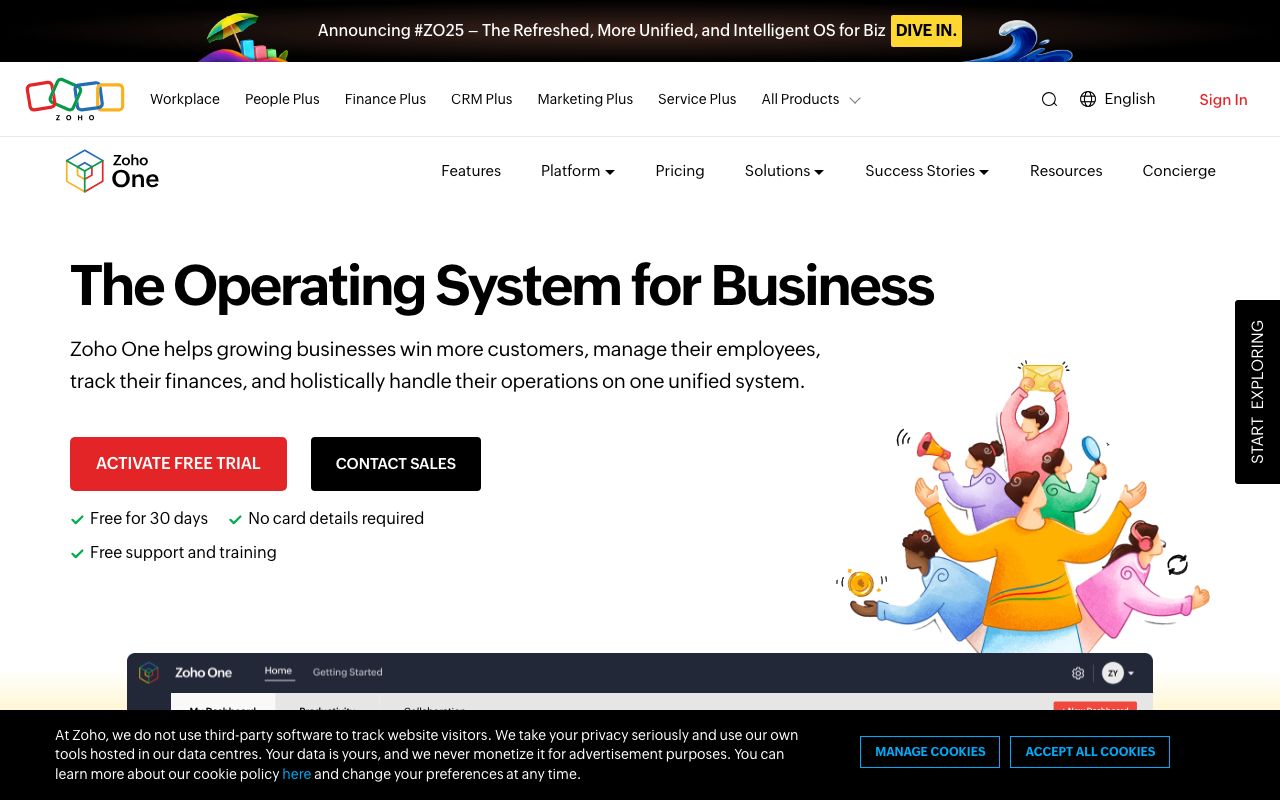Open the CRM Plus menu item
Image resolution: width=1280 pixels, height=800 pixels.
[x=481, y=99]
